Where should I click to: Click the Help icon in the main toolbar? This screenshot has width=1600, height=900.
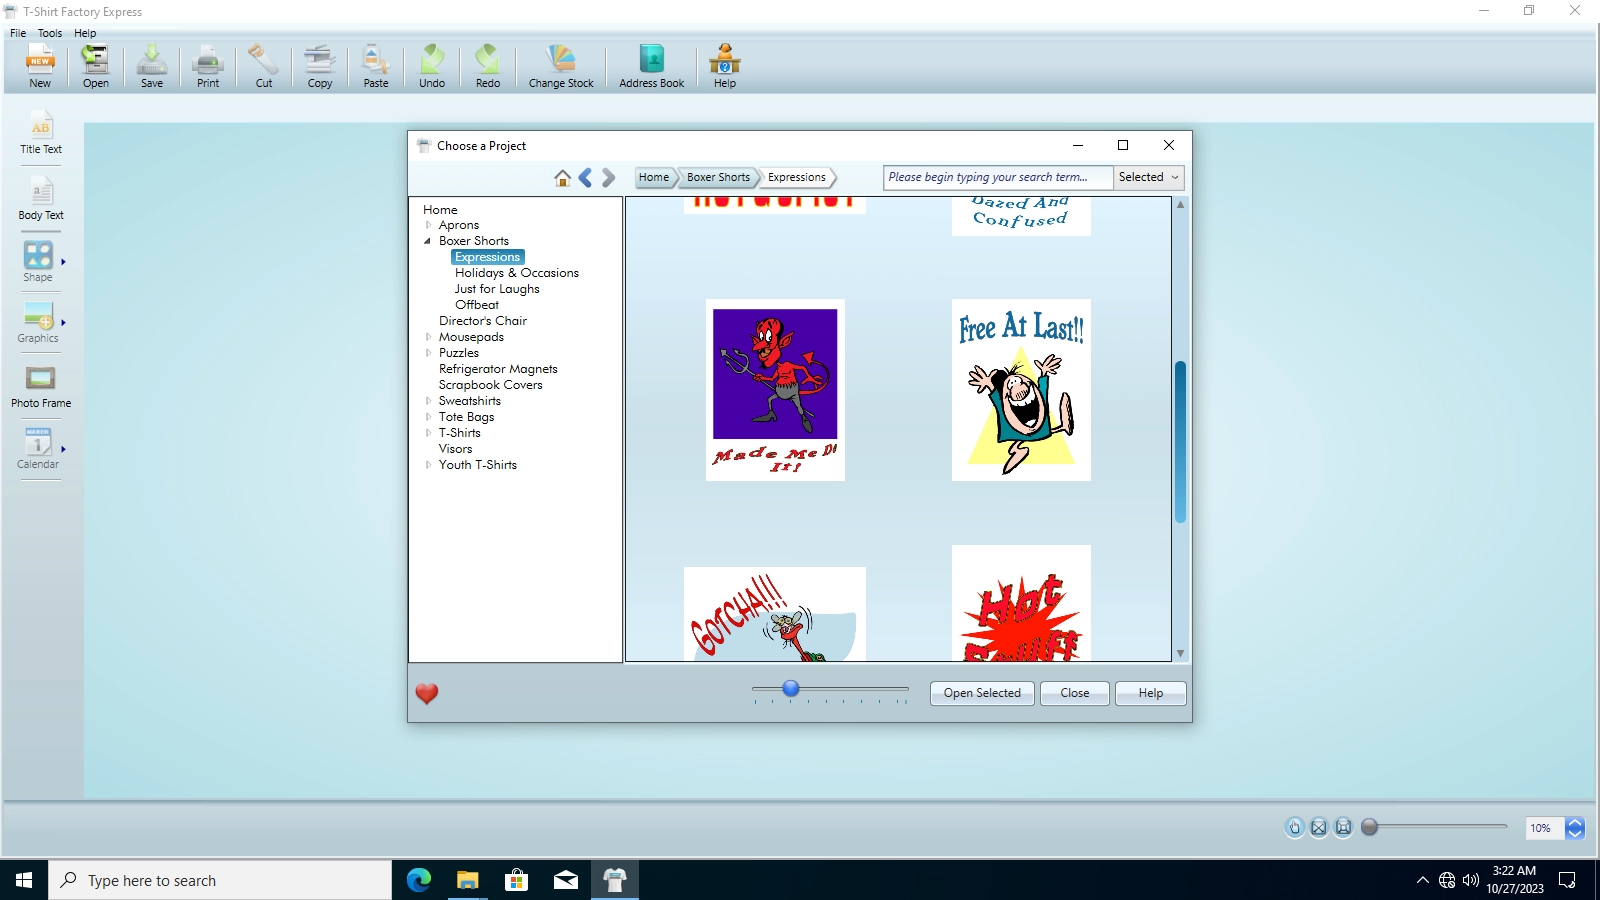pos(725,66)
